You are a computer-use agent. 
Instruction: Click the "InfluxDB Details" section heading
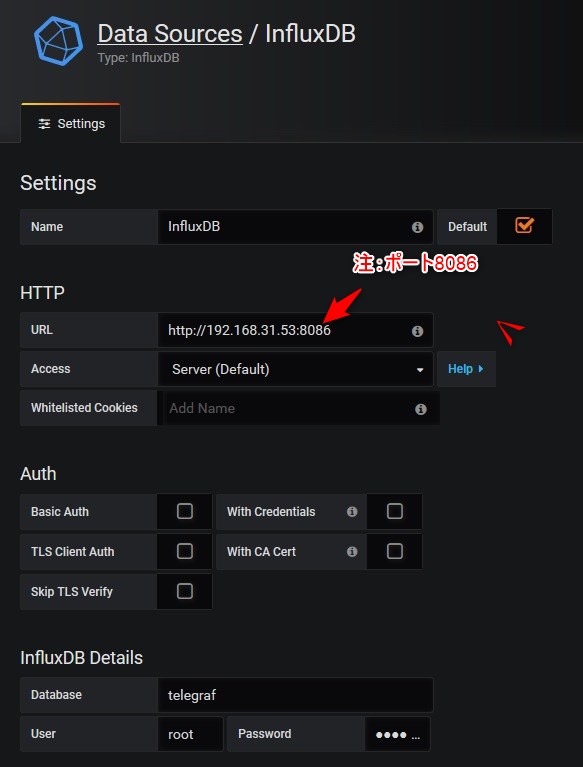82,657
